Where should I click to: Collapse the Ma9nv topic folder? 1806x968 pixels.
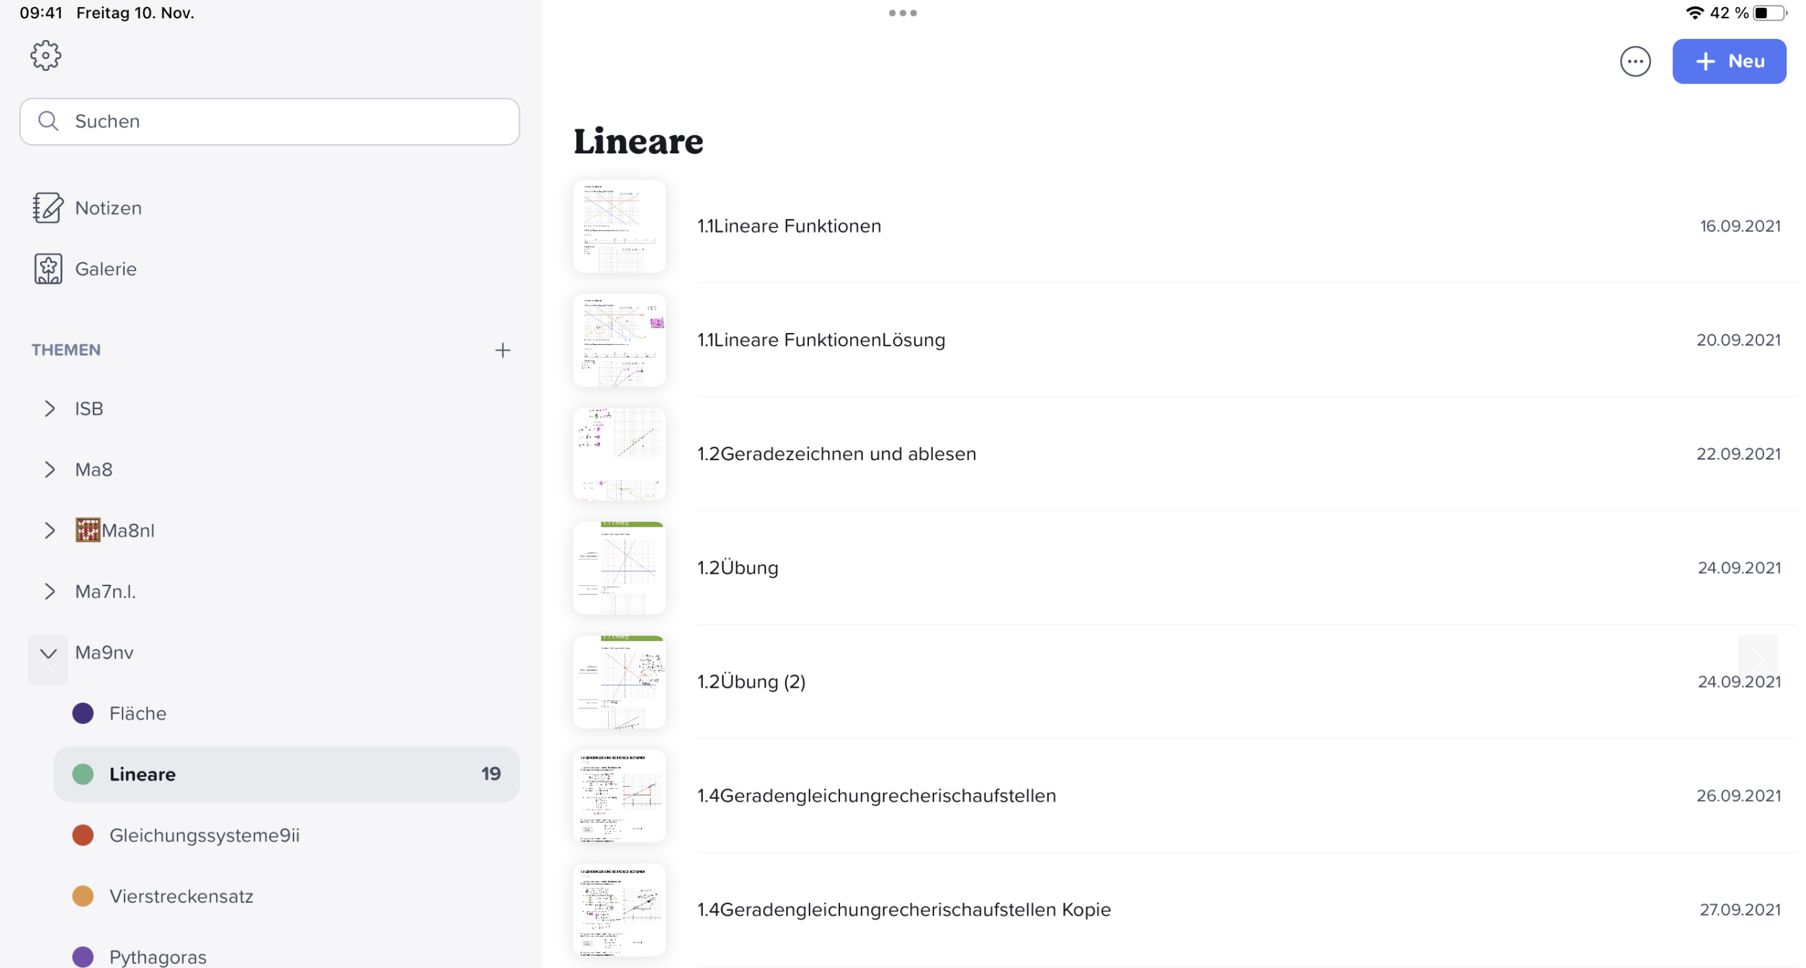(48, 654)
